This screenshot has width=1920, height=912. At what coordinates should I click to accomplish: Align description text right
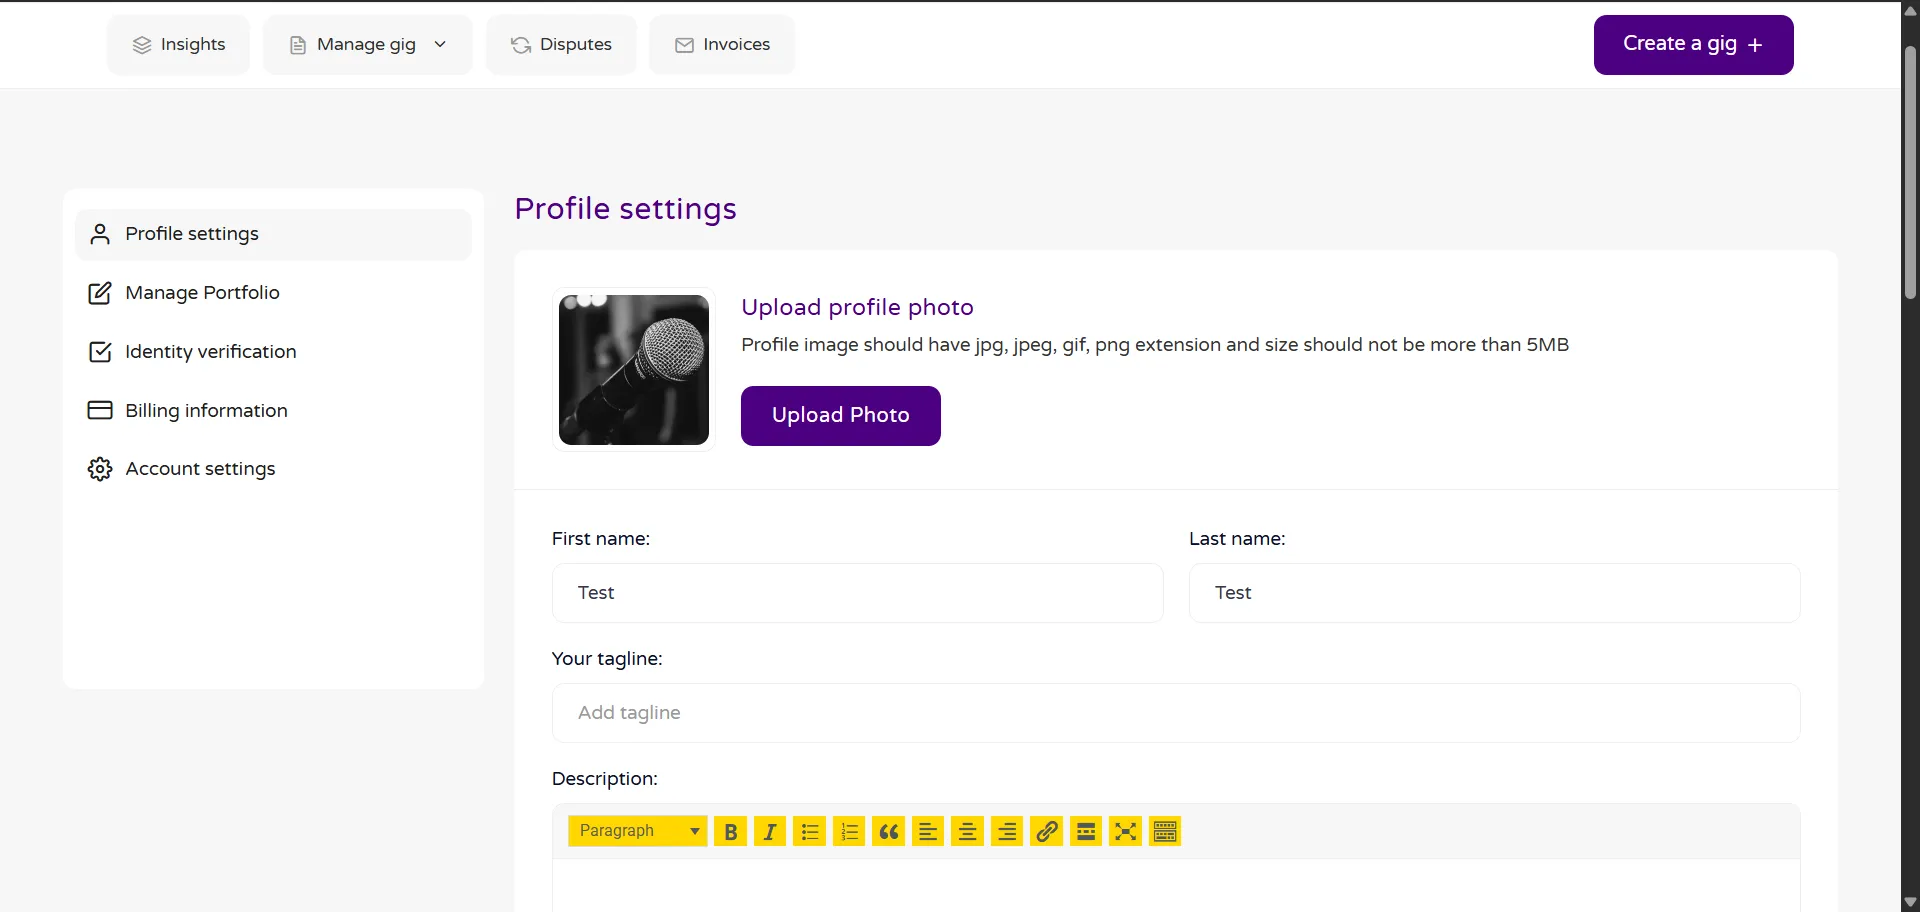point(1007,831)
